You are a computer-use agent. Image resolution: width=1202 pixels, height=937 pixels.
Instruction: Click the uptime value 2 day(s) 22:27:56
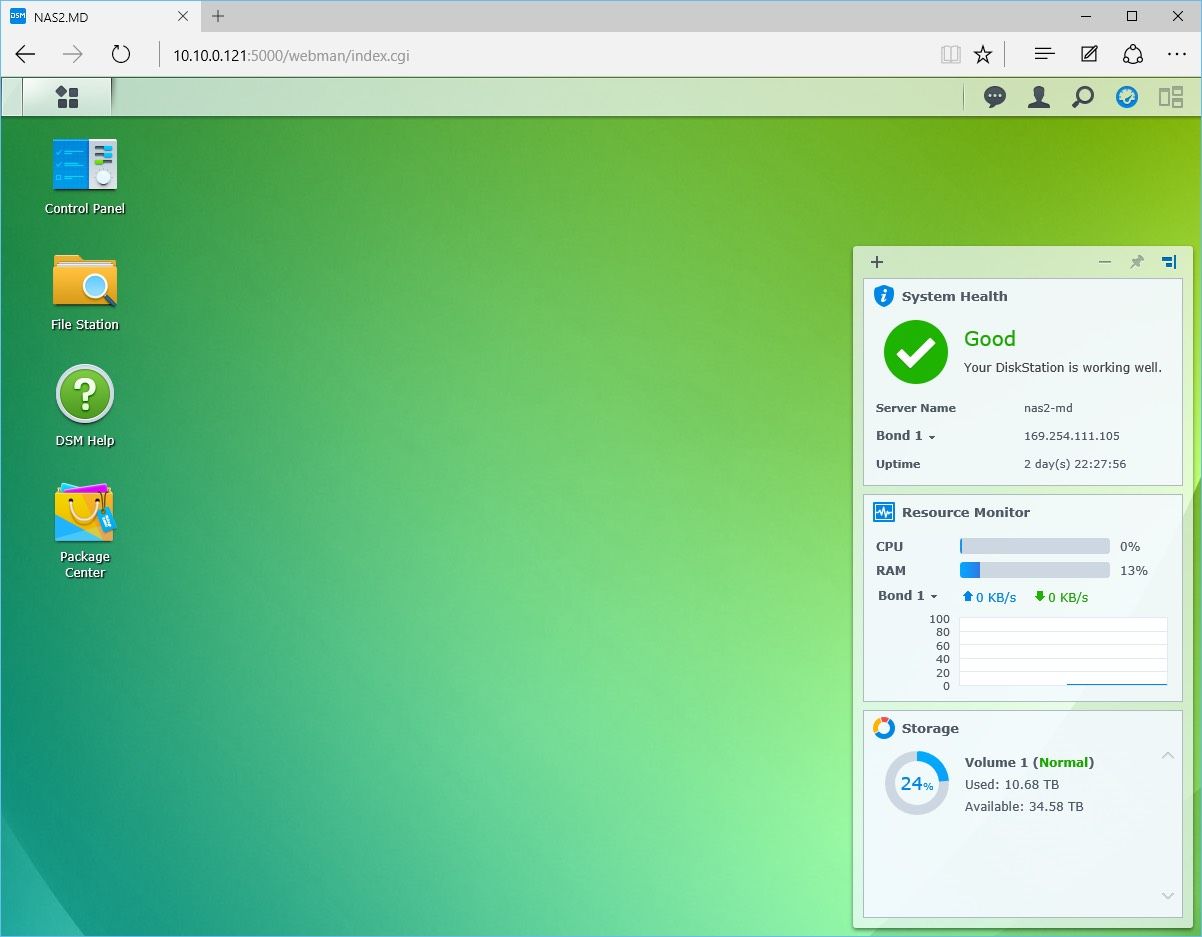coord(1075,464)
